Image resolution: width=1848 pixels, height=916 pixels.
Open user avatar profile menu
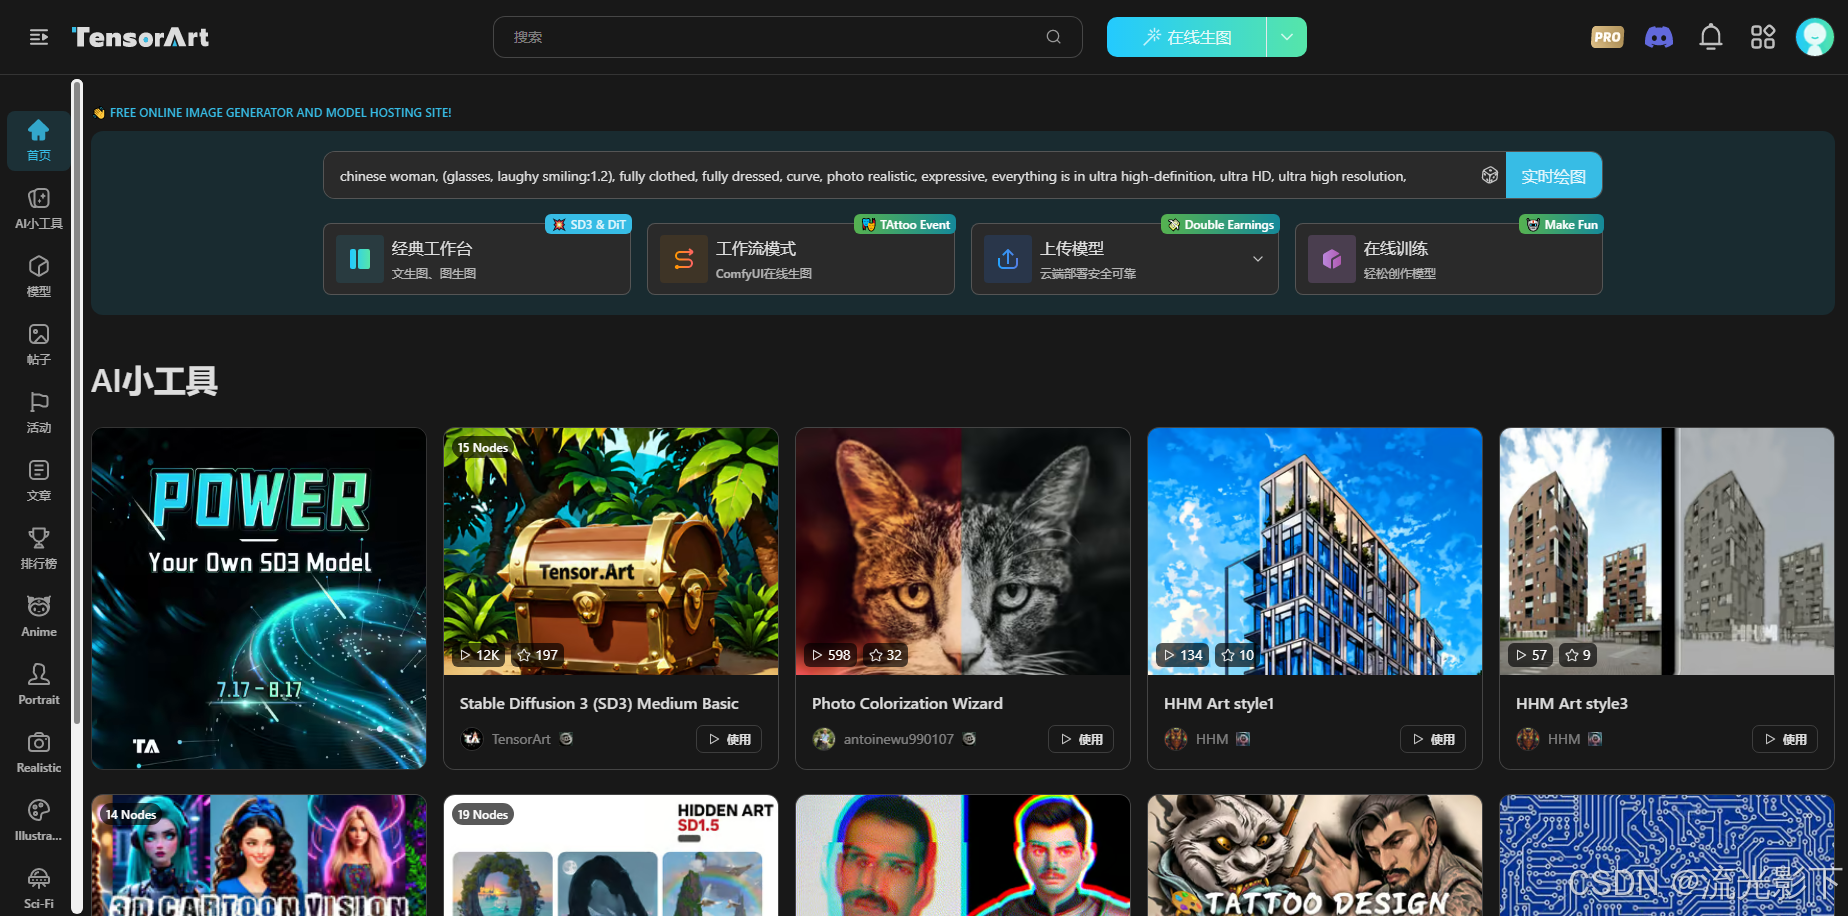(x=1814, y=37)
